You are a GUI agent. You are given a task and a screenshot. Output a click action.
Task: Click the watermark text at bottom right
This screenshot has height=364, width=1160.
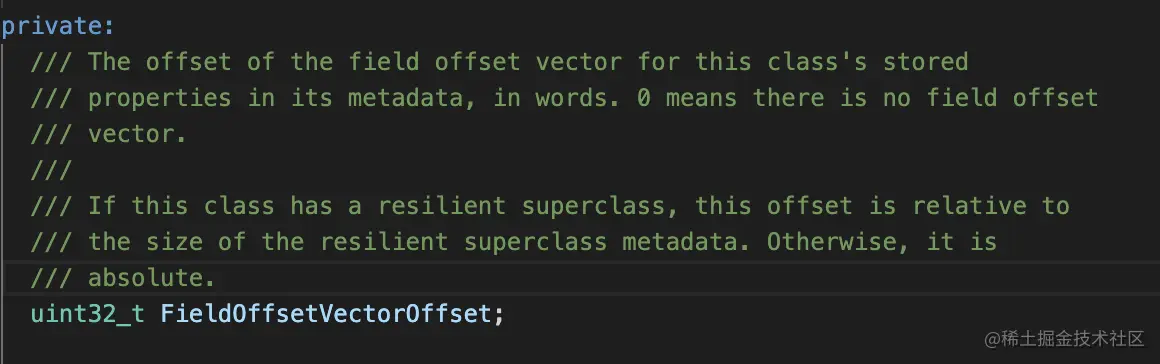(x=1064, y=339)
